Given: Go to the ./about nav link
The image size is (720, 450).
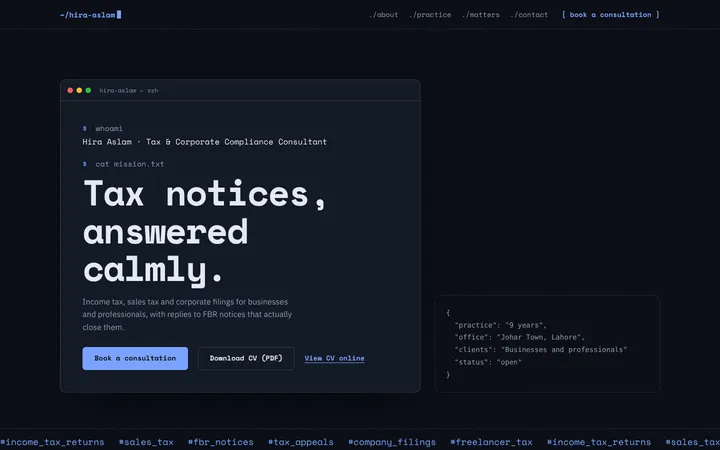Looking at the screenshot, I should coord(383,15).
